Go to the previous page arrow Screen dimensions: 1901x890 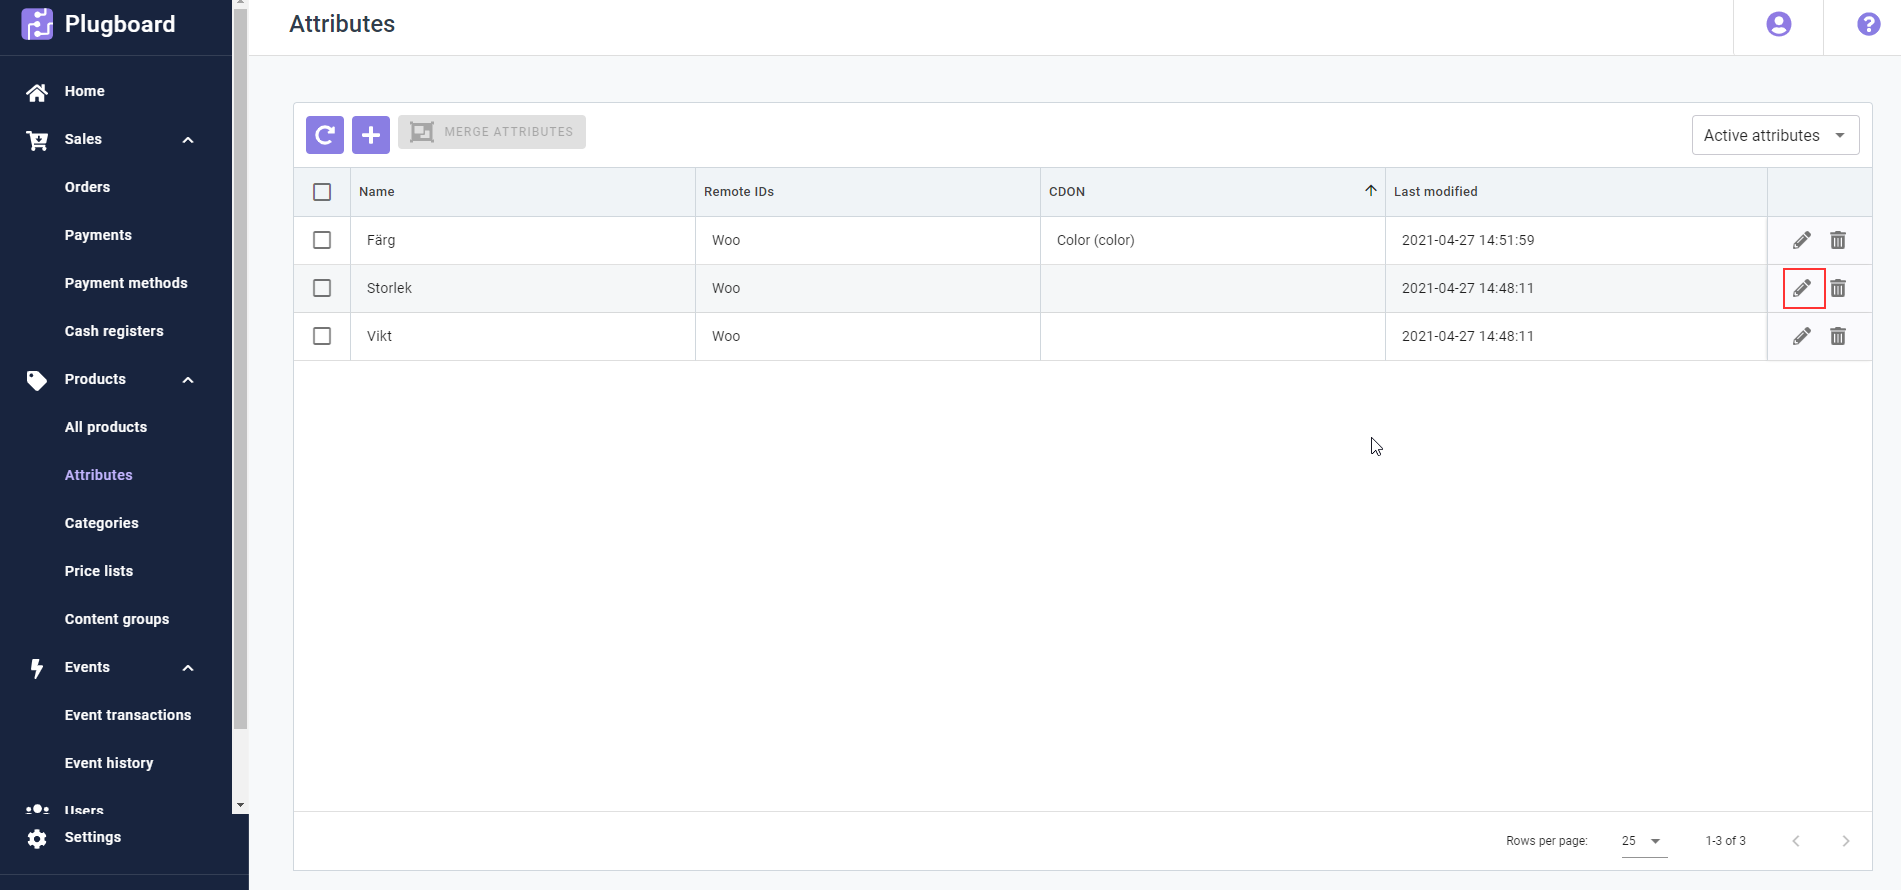[x=1796, y=841]
